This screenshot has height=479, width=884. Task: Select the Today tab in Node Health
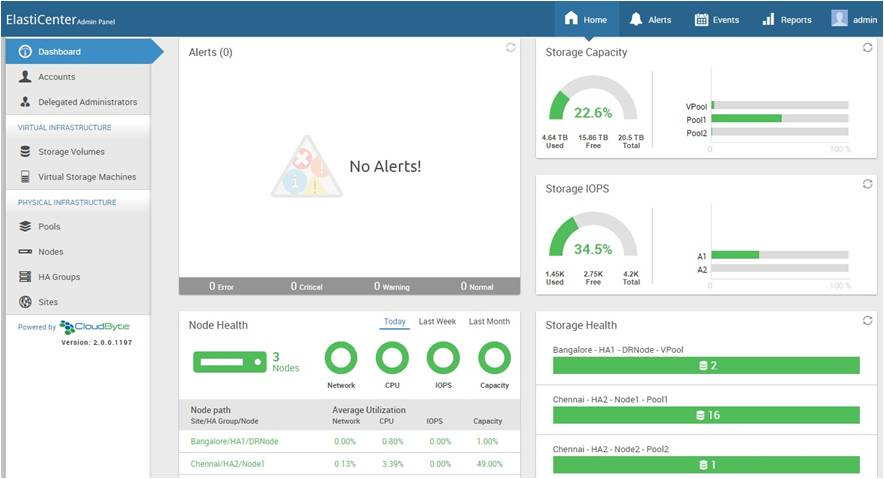395,322
